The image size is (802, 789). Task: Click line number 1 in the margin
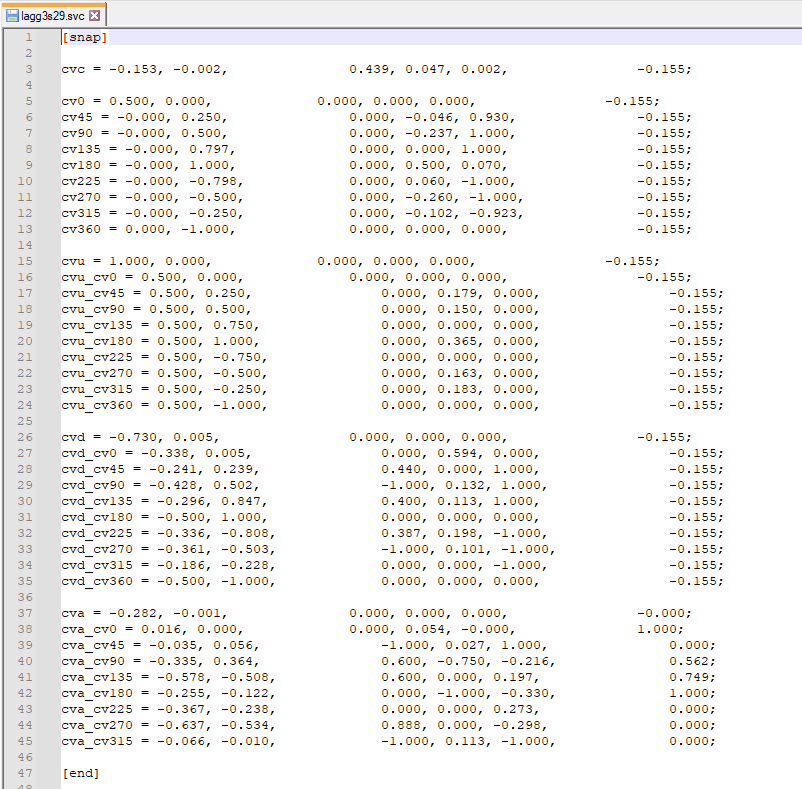[x=29, y=37]
